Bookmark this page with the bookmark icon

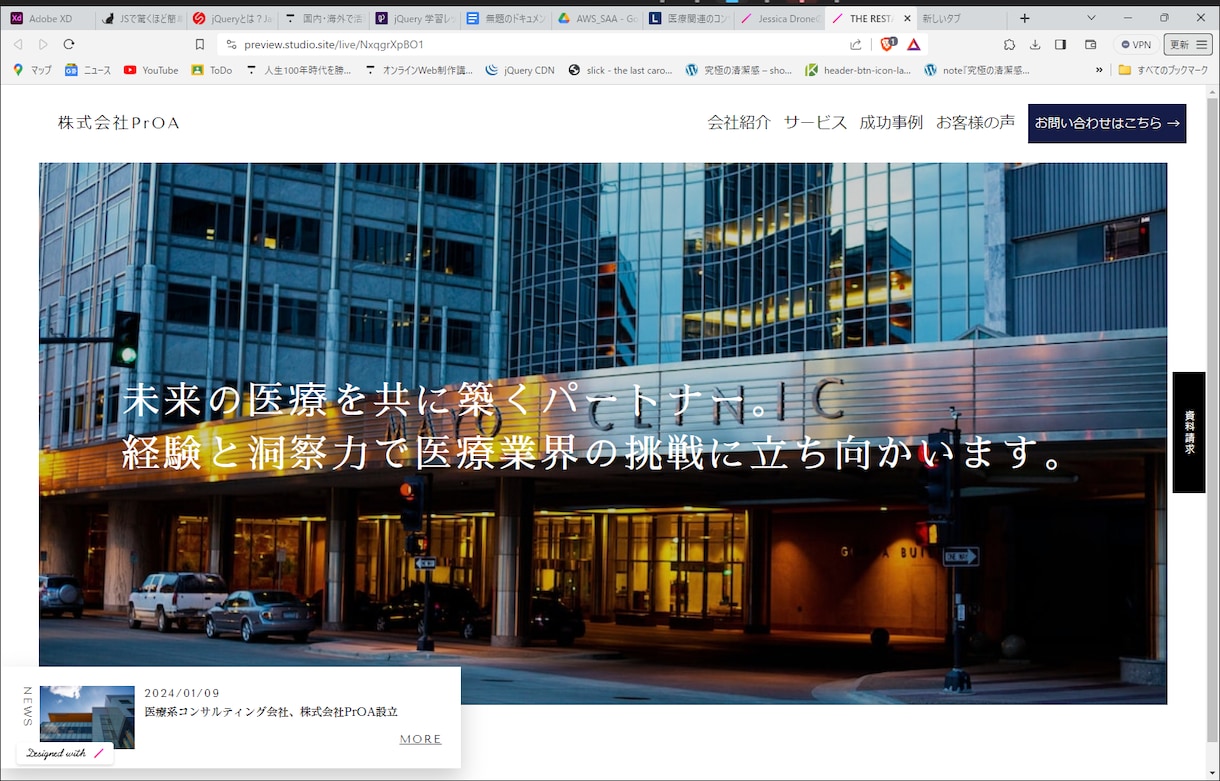(200, 44)
